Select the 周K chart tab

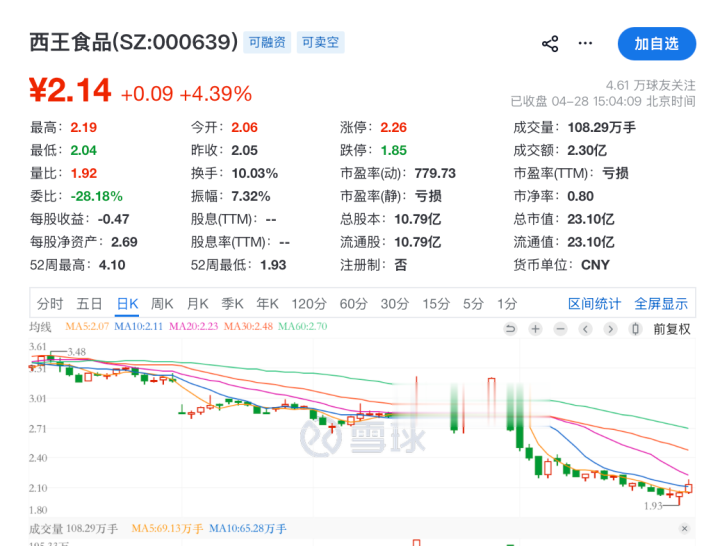[x=162, y=304]
